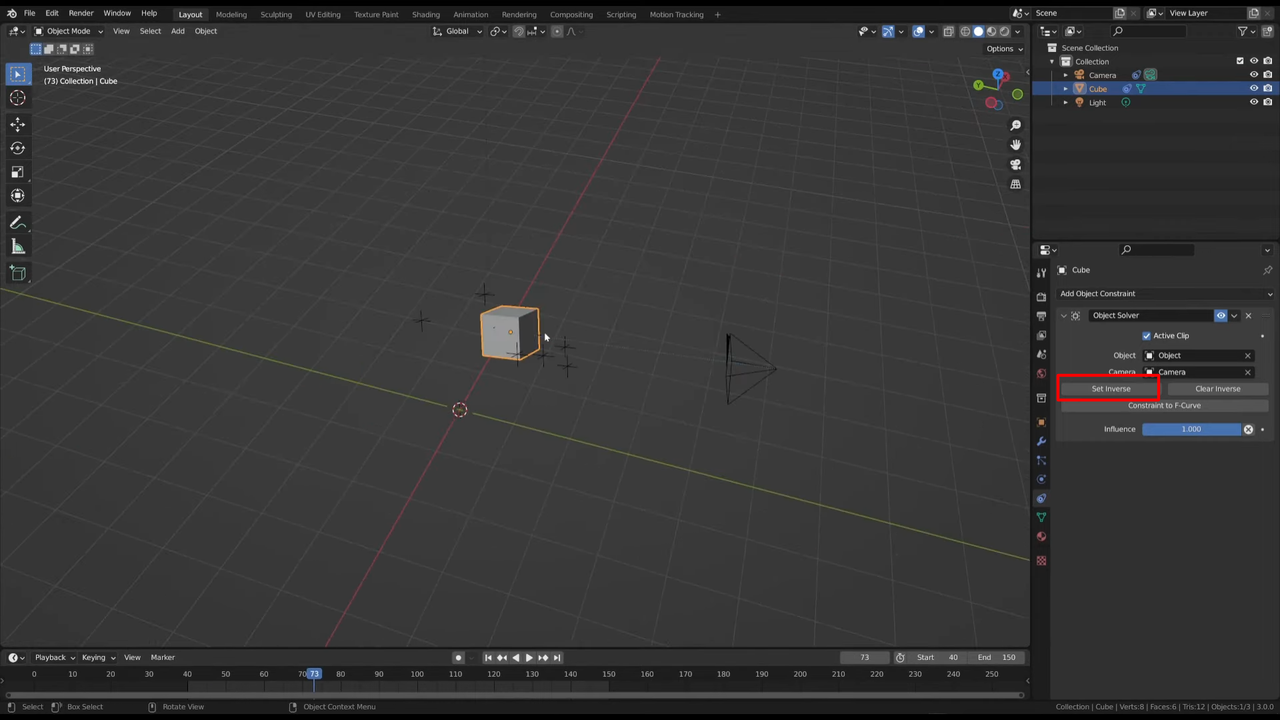
Task: Select the Rotate tool
Action: pyautogui.click(x=17, y=148)
